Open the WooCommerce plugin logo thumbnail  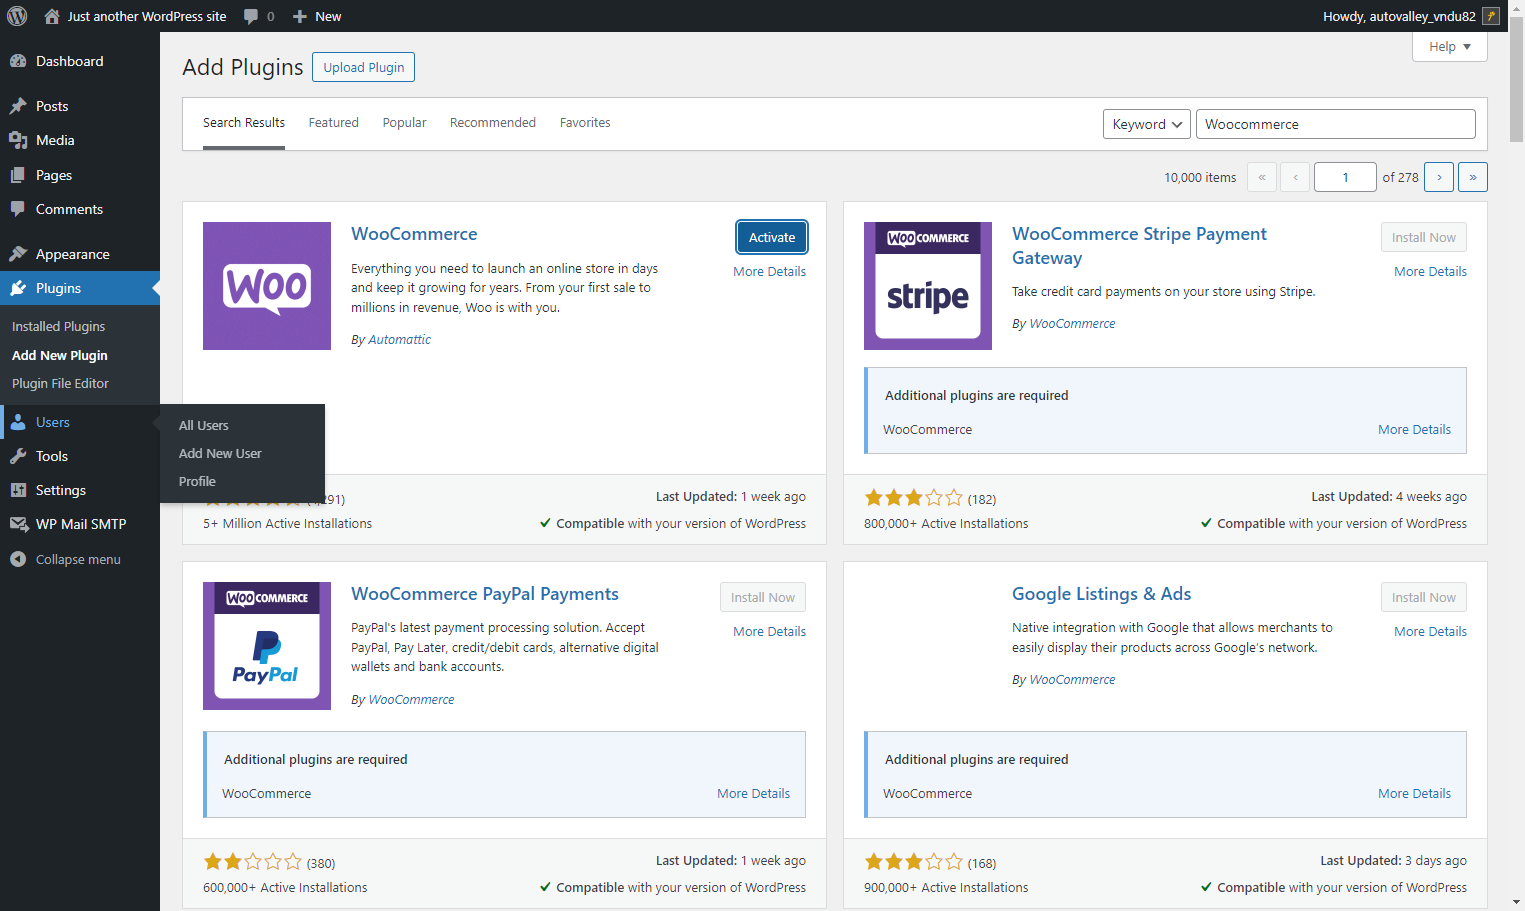pyautogui.click(x=267, y=286)
